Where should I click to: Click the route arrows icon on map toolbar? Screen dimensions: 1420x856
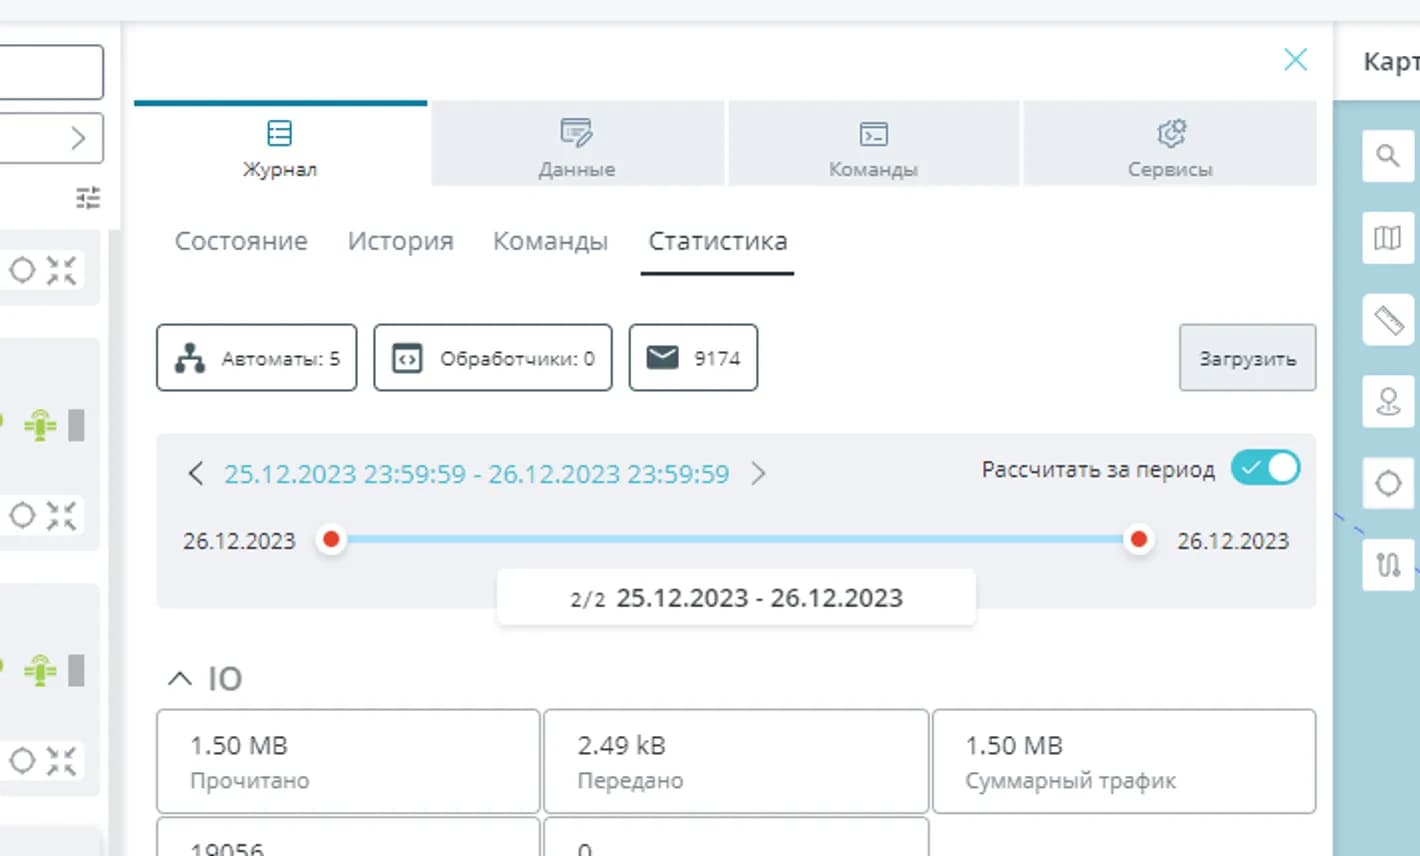click(x=1388, y=565)
